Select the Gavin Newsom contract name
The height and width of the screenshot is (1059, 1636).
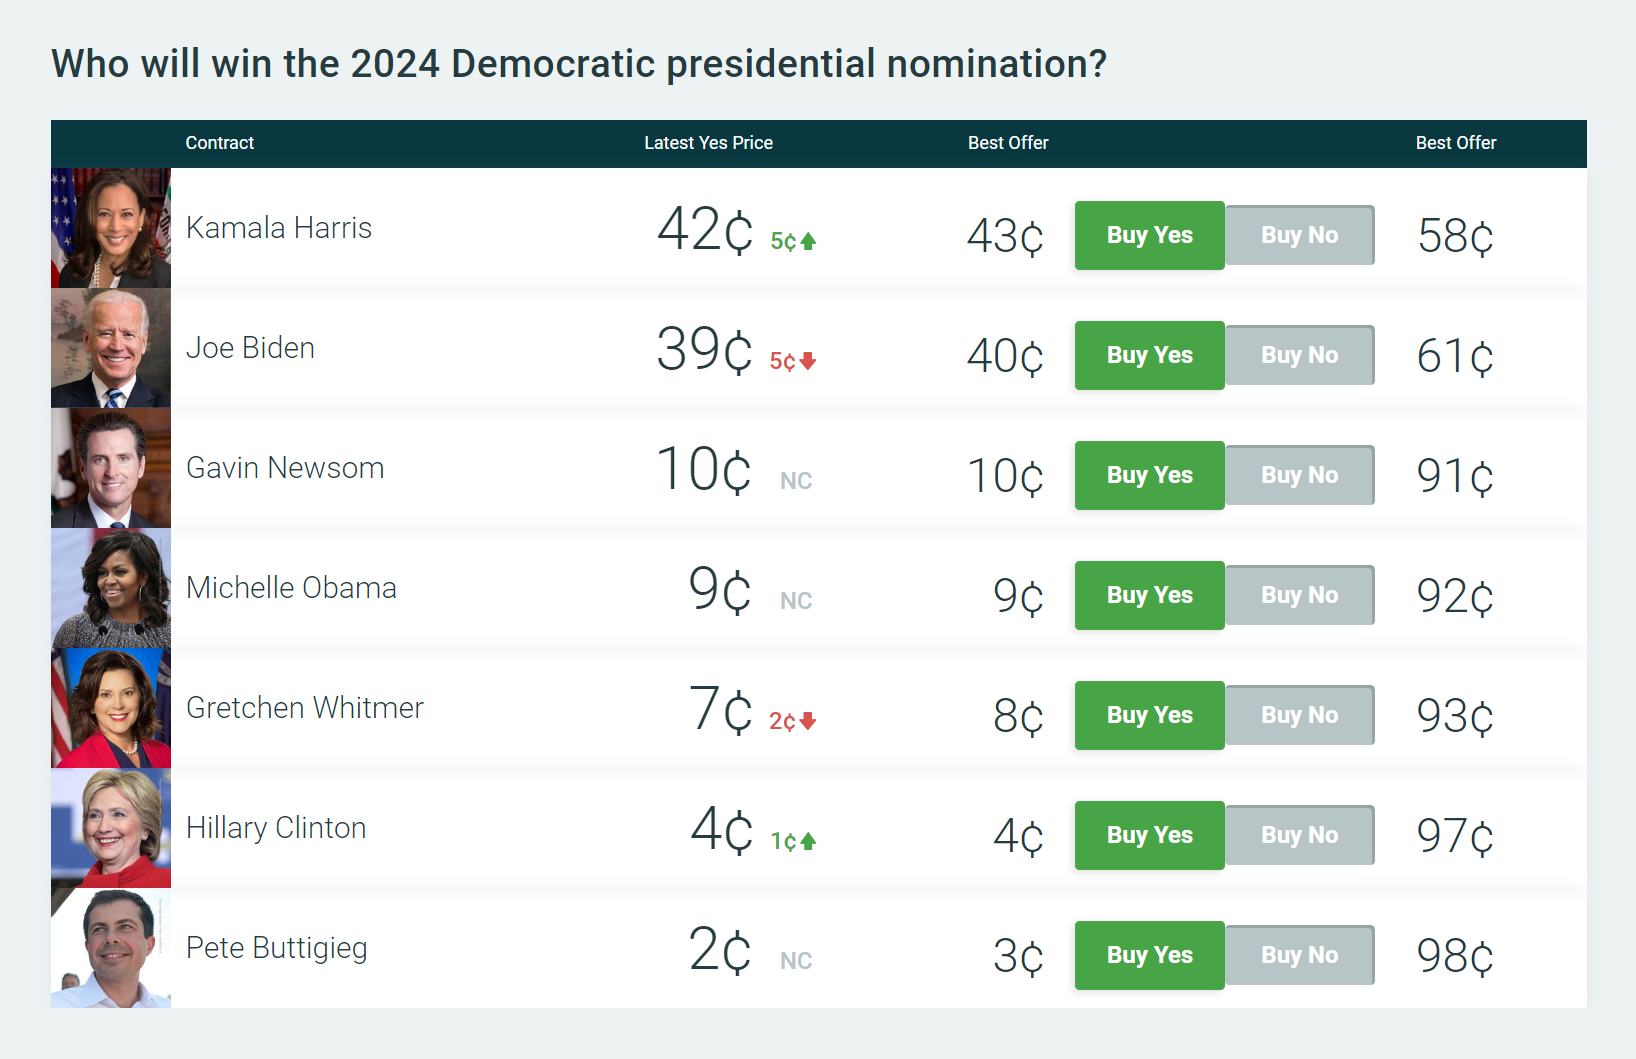(x=284, y=468)
